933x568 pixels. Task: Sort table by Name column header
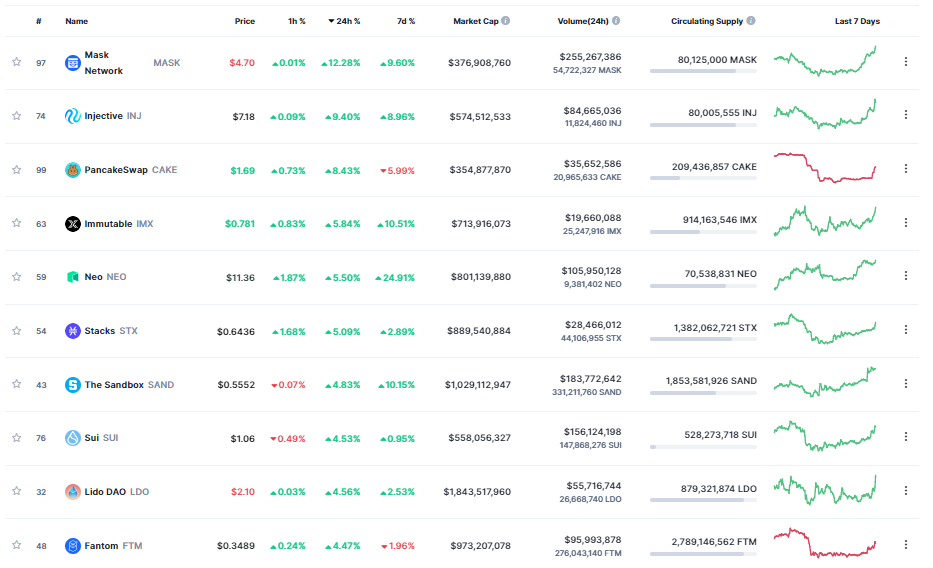pyautogui.click(x=77, y=21)
